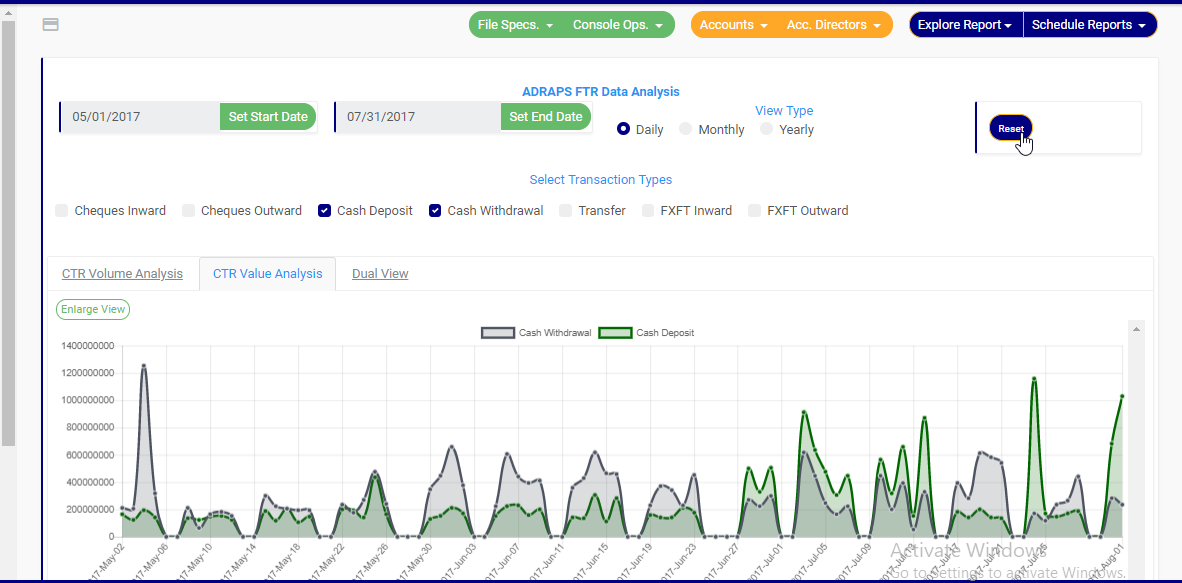Select the Monthly view type
Viewport: 1182px width, 583px height.
tap(686, 129)
